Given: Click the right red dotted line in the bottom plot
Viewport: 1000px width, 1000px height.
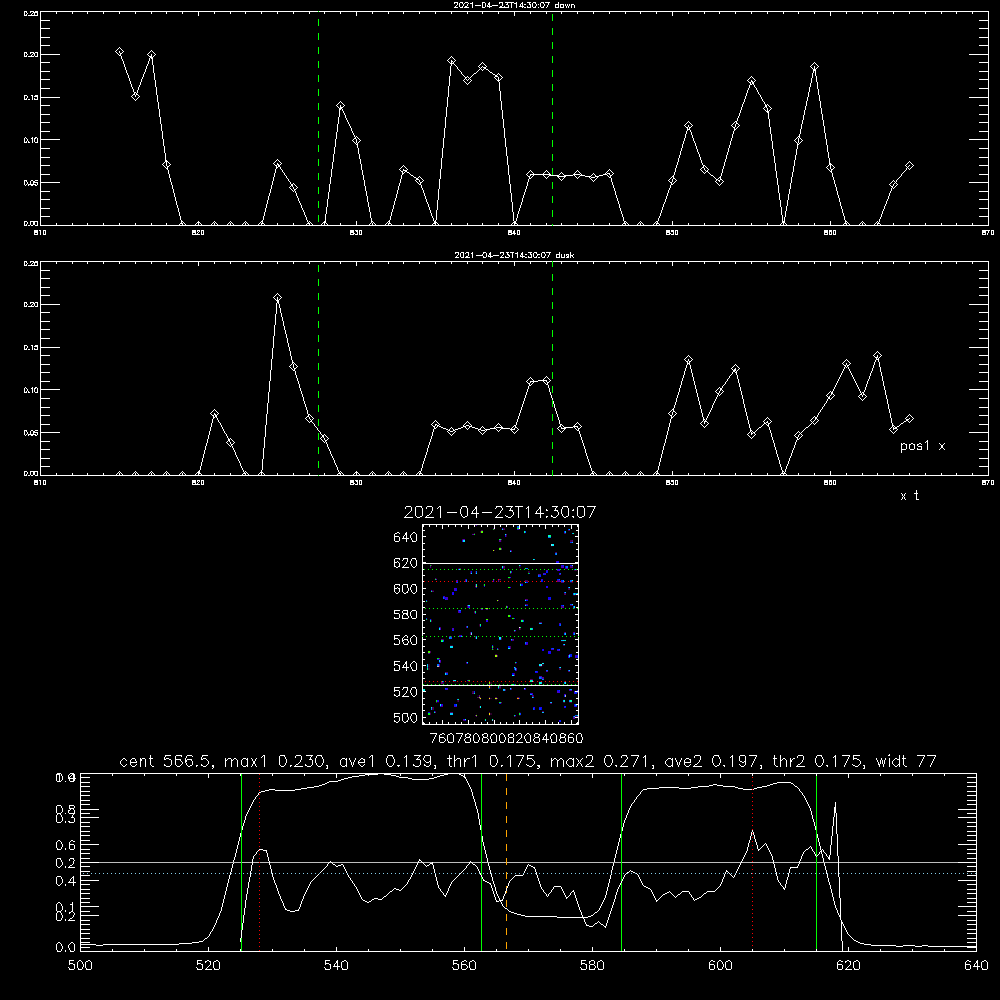Looking at the screenshot, I should pos(753,861).
